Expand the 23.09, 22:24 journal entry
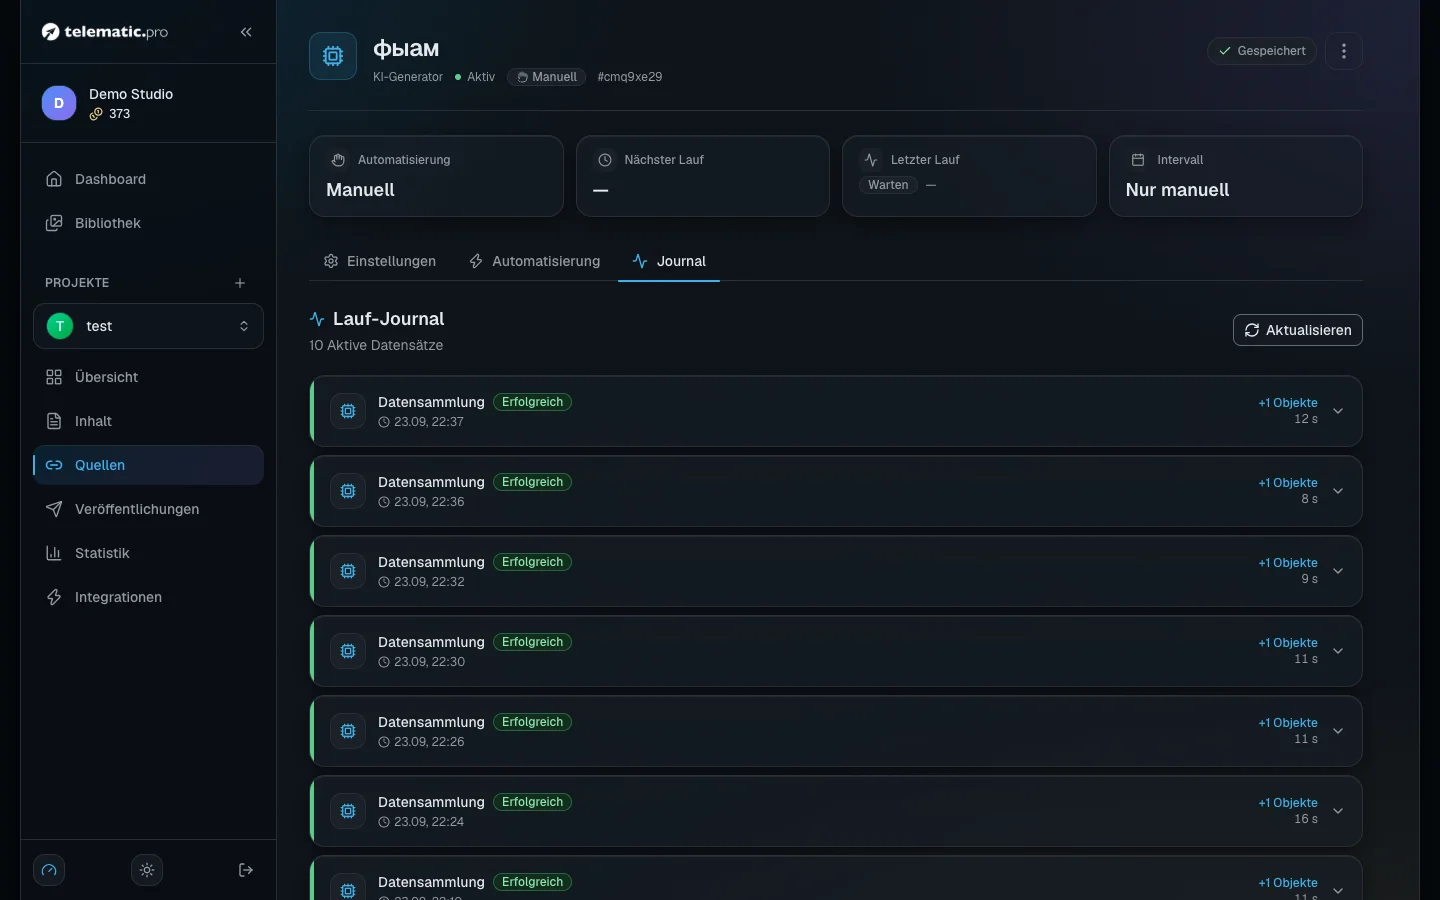1440x900 pixels. pyautogui.click(x=1338, y=811)
